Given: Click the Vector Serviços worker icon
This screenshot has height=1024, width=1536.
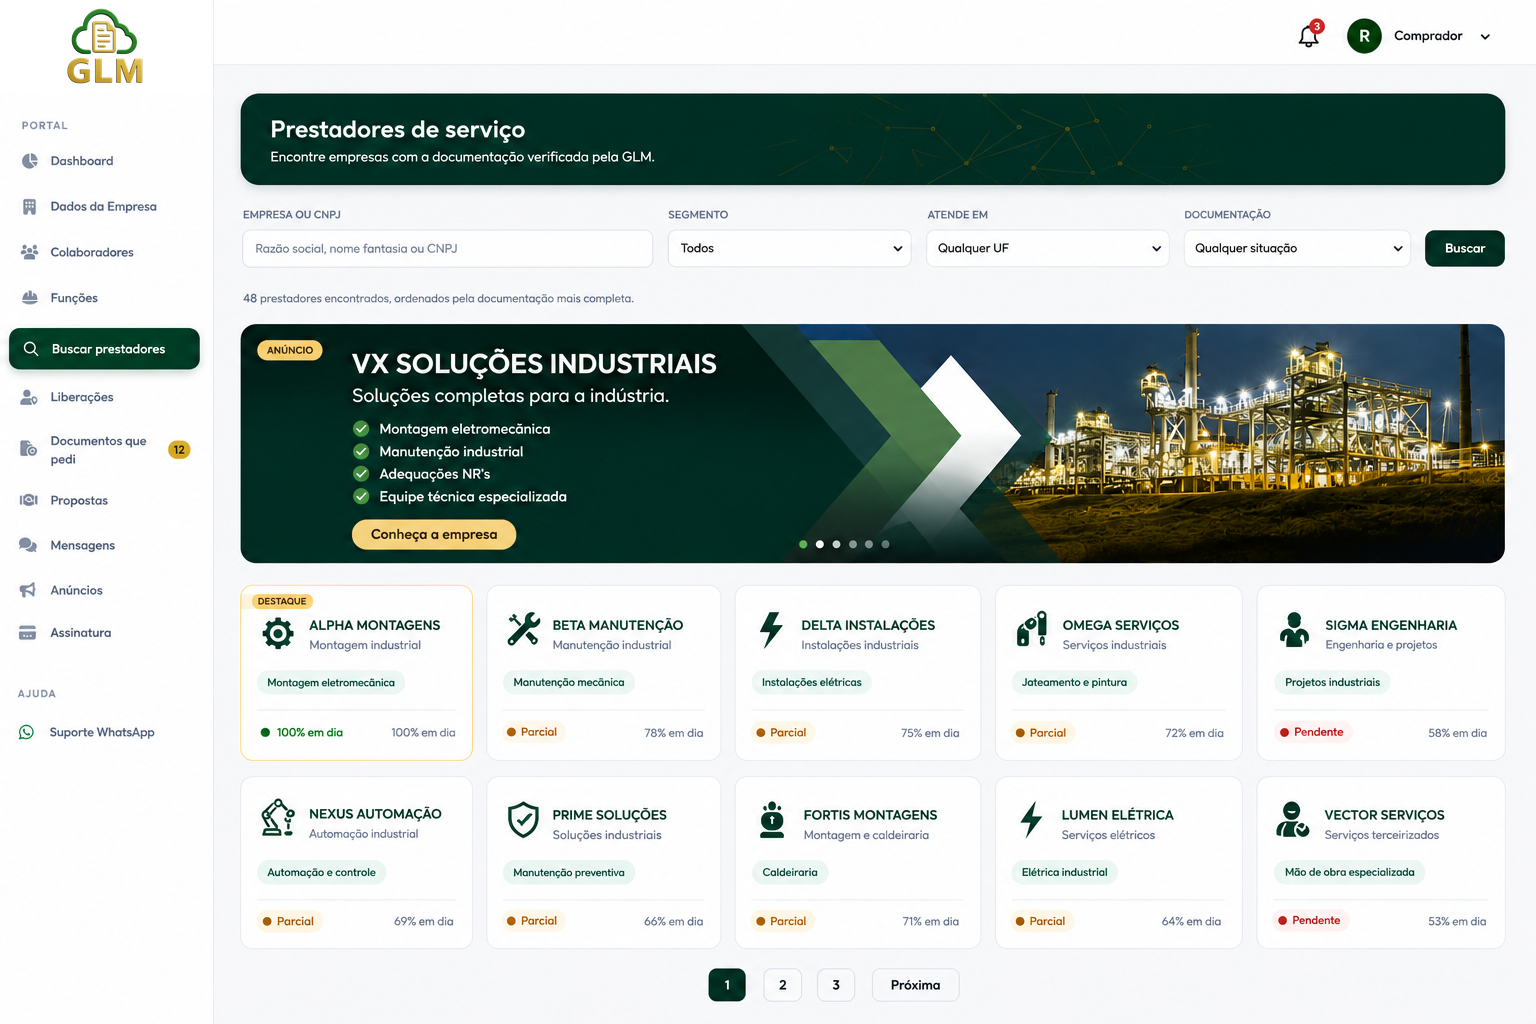Looking at the screenshot, I should [x=1293, y=820].
